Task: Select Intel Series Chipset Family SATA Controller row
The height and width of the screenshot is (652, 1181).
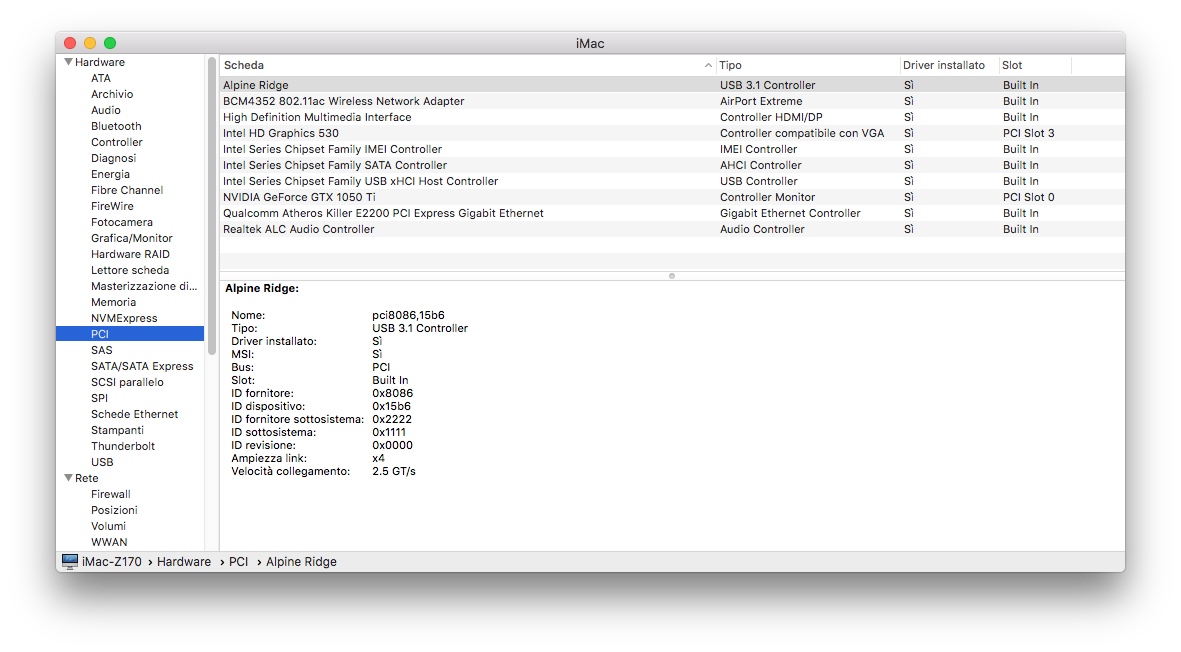Action: pos(672,165)
